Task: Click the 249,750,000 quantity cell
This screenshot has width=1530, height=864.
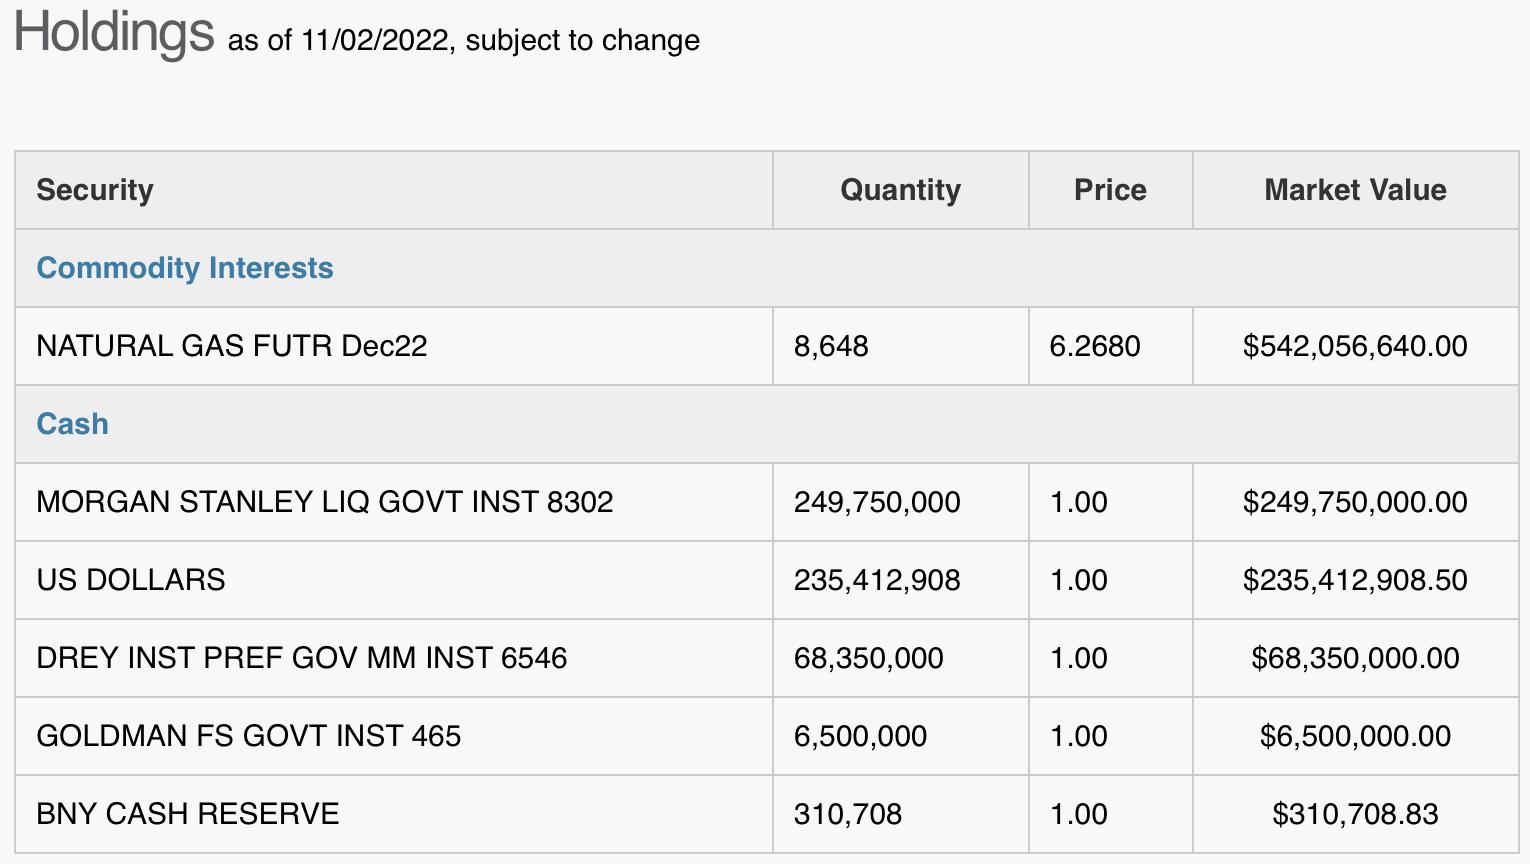Action: 877,502
